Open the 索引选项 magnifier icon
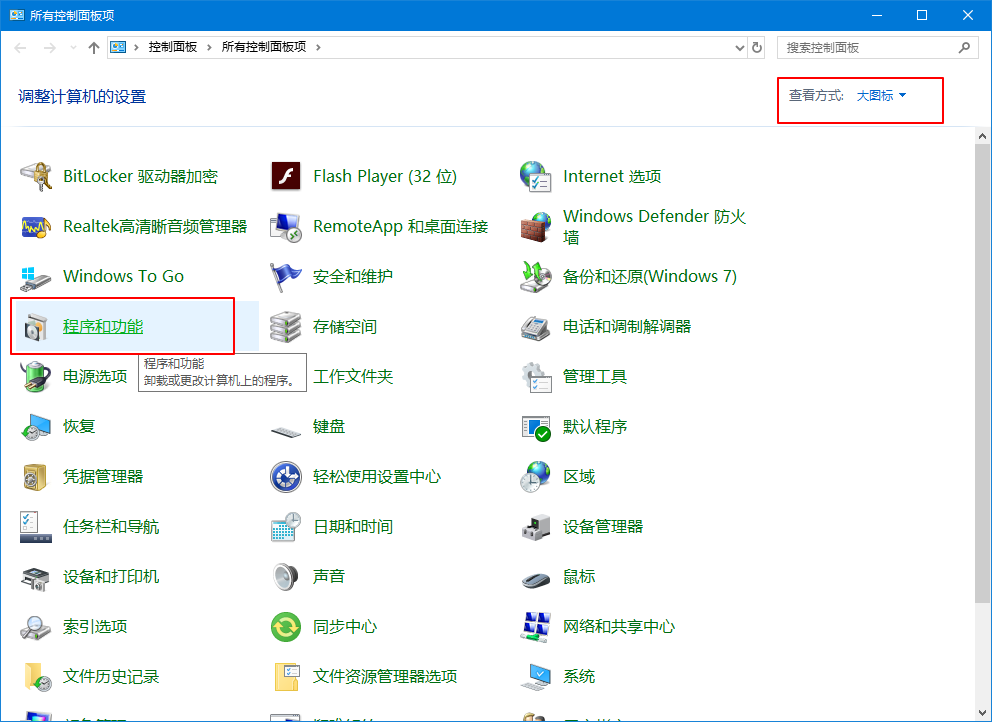The width and height of the screenshot is (992, 722). click(36, 626)
